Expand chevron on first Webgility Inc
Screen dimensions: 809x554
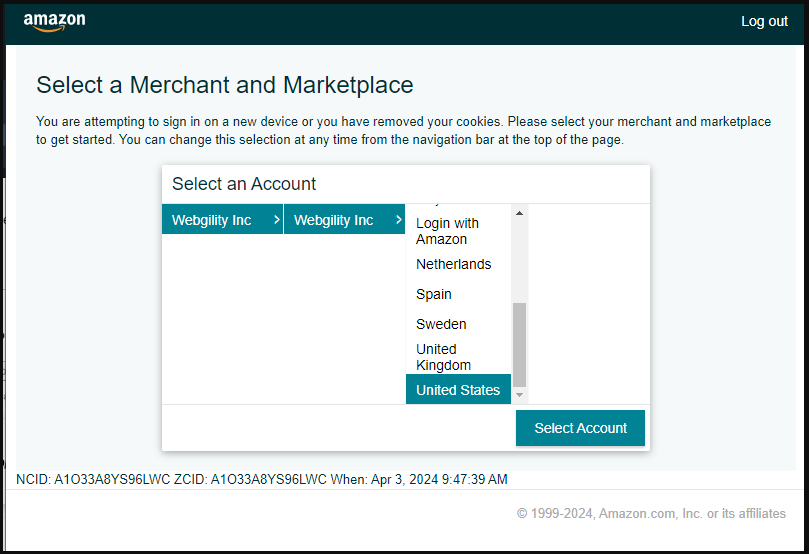pos(277,220)
